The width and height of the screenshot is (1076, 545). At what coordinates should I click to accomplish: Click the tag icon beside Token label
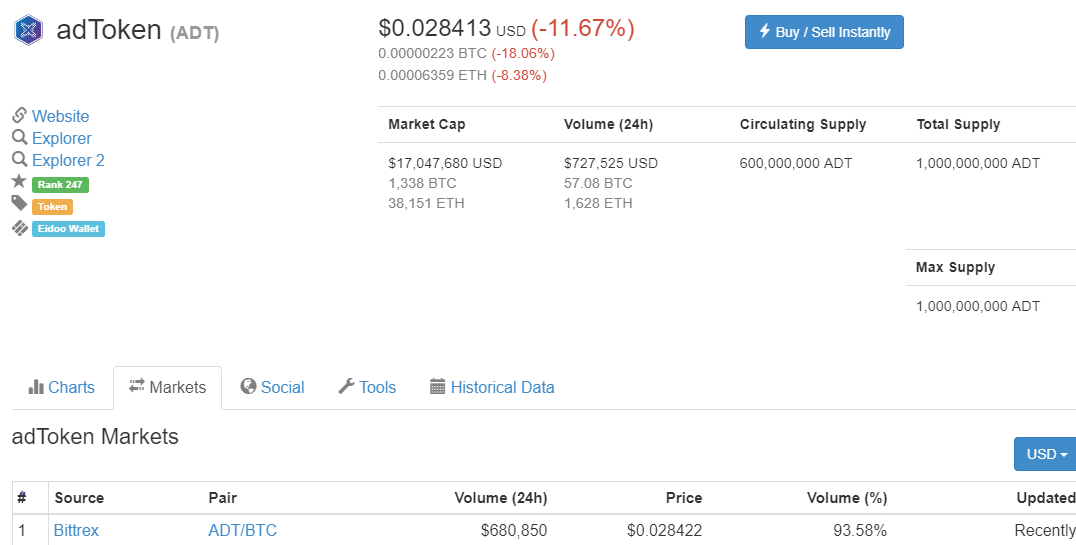pos(19,204)
